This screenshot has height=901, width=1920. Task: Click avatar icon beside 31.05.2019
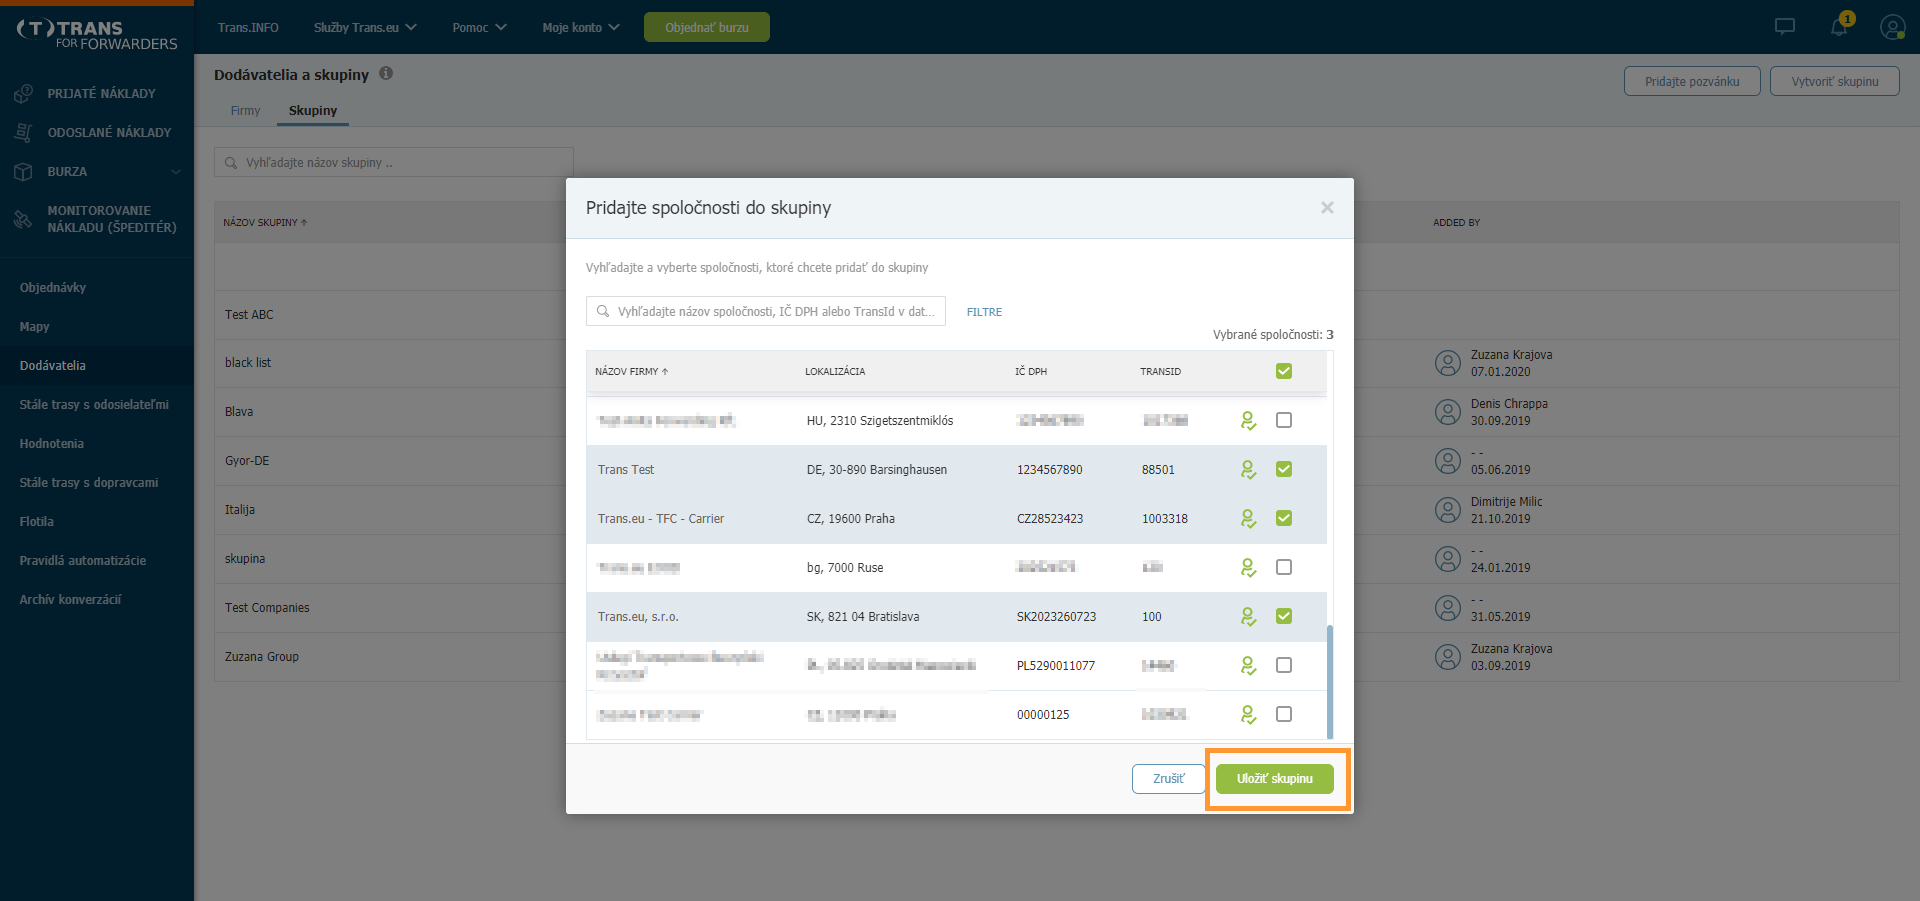(x=1447, y=608)
